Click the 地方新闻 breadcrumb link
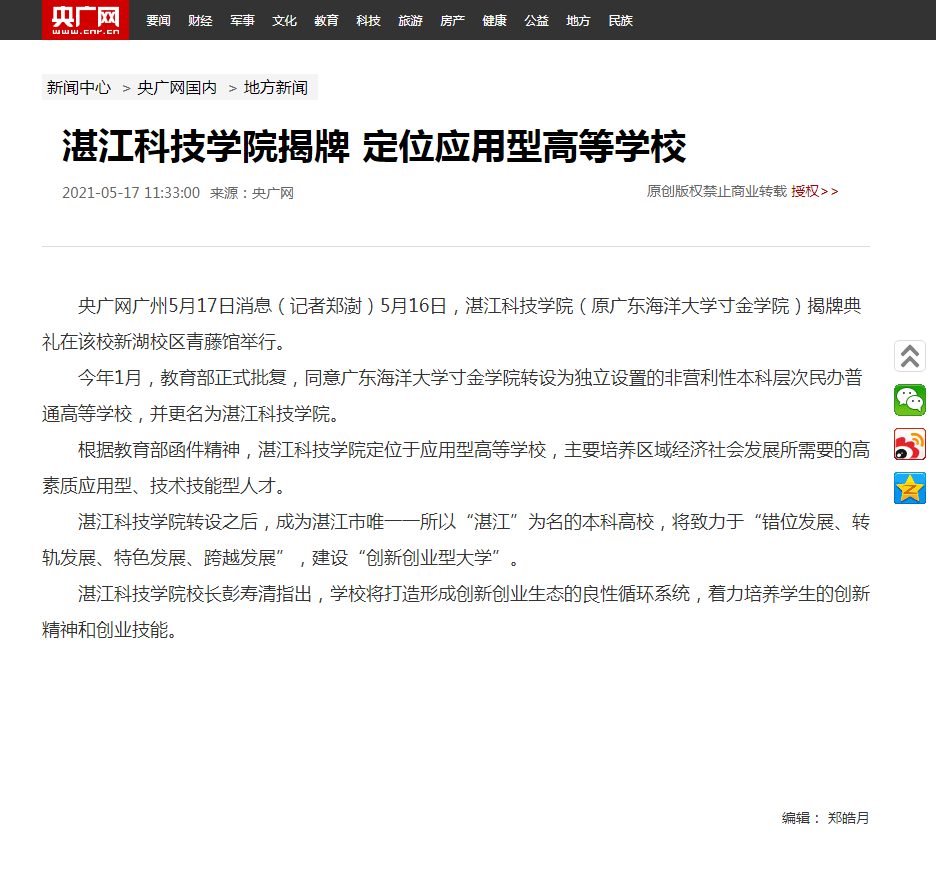This screenshot has height=877, width=936. click(x=276, y=88)
